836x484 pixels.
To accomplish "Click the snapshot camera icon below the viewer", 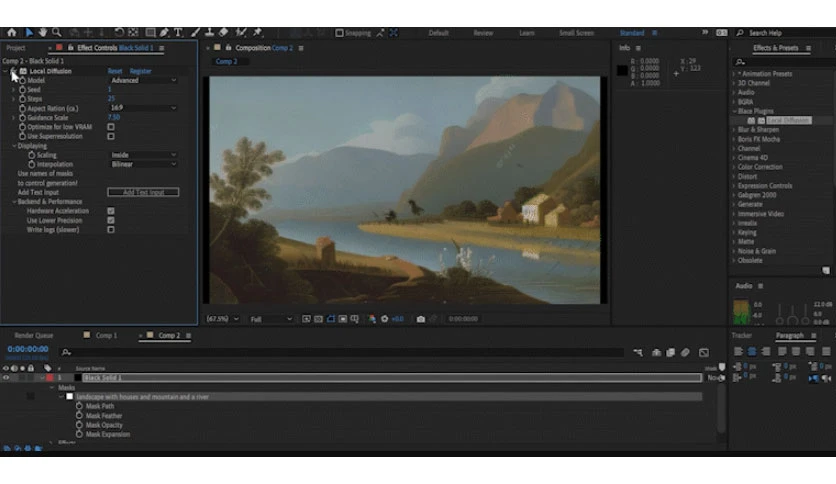I will pos(421,319).
